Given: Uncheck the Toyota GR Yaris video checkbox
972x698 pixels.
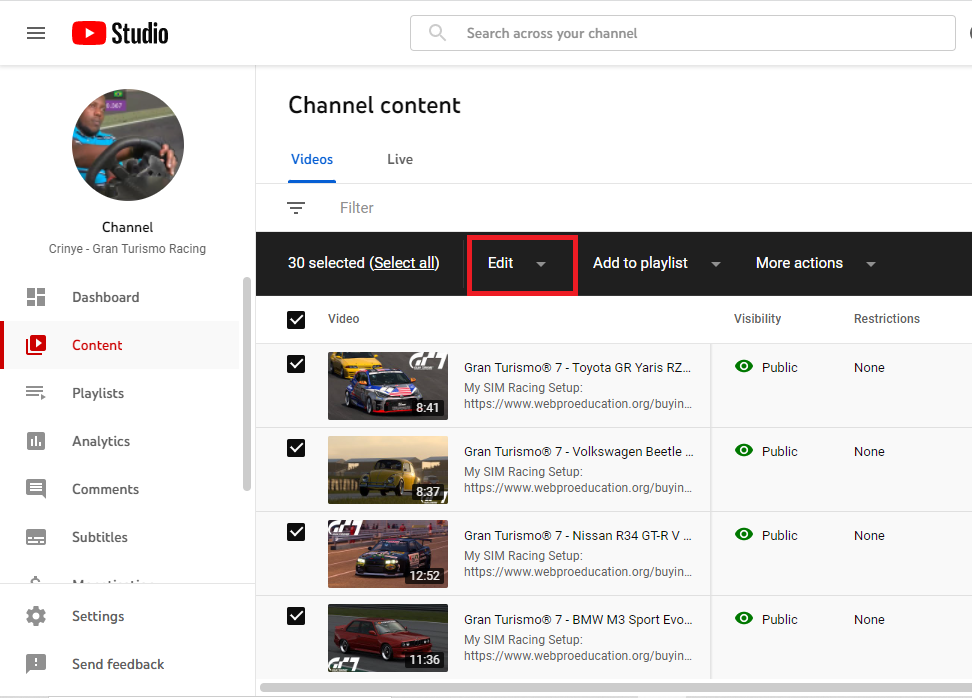Looking at the screenshot, I should [x=296, y=364].
